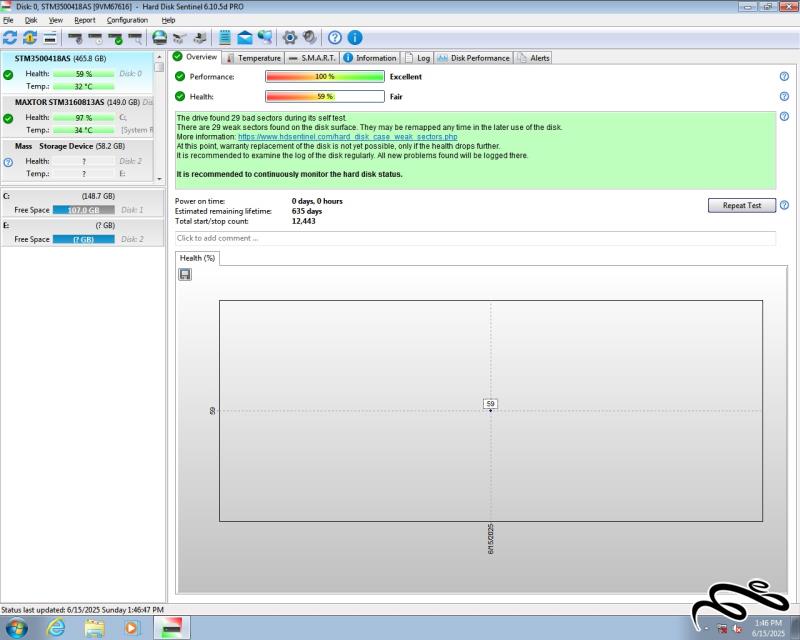Screen dimensions: 800x640
Task: Click the help icon beside the green message box
Action: pyautogui.click(x=784, y=116)
